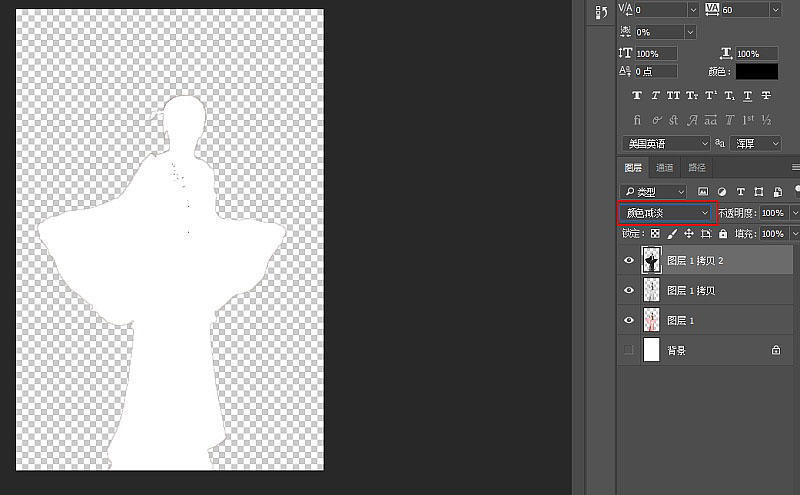Click the horizontal scale 100% field

tap(757, 54)
